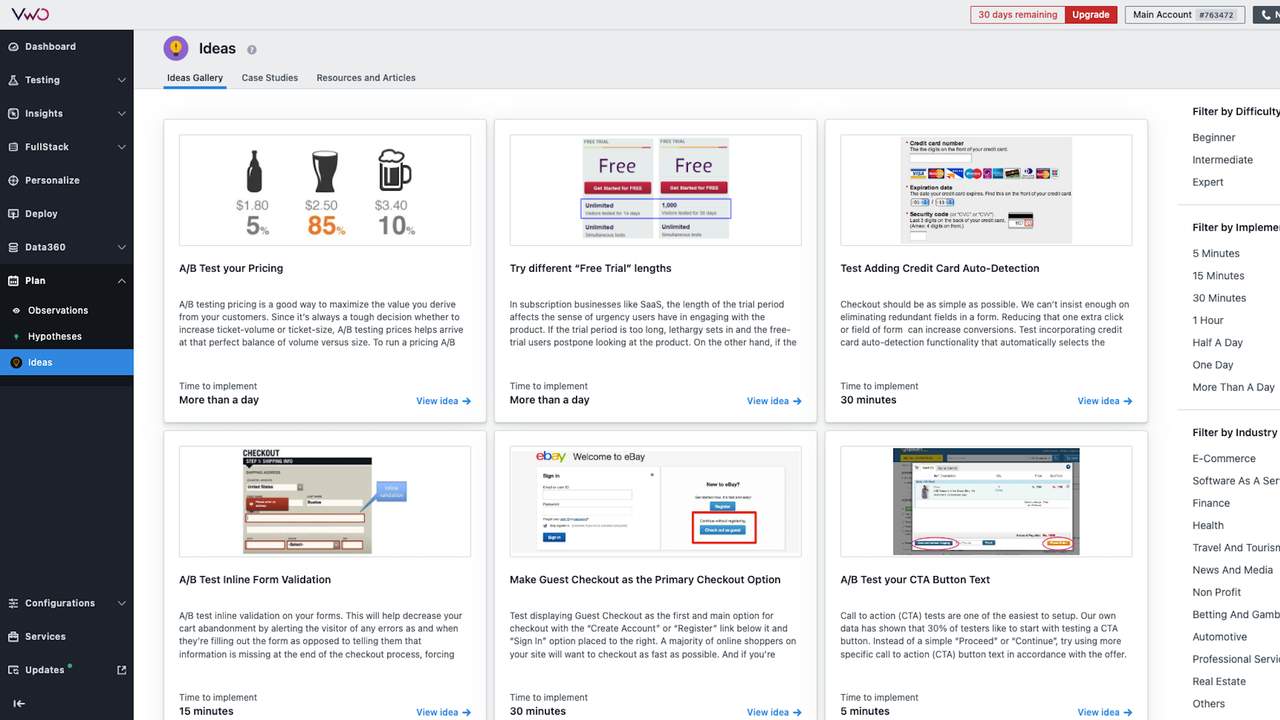View idea for Free Trial lengths
The height and width of the screenshot is (720, 1280).
point(774,401)
